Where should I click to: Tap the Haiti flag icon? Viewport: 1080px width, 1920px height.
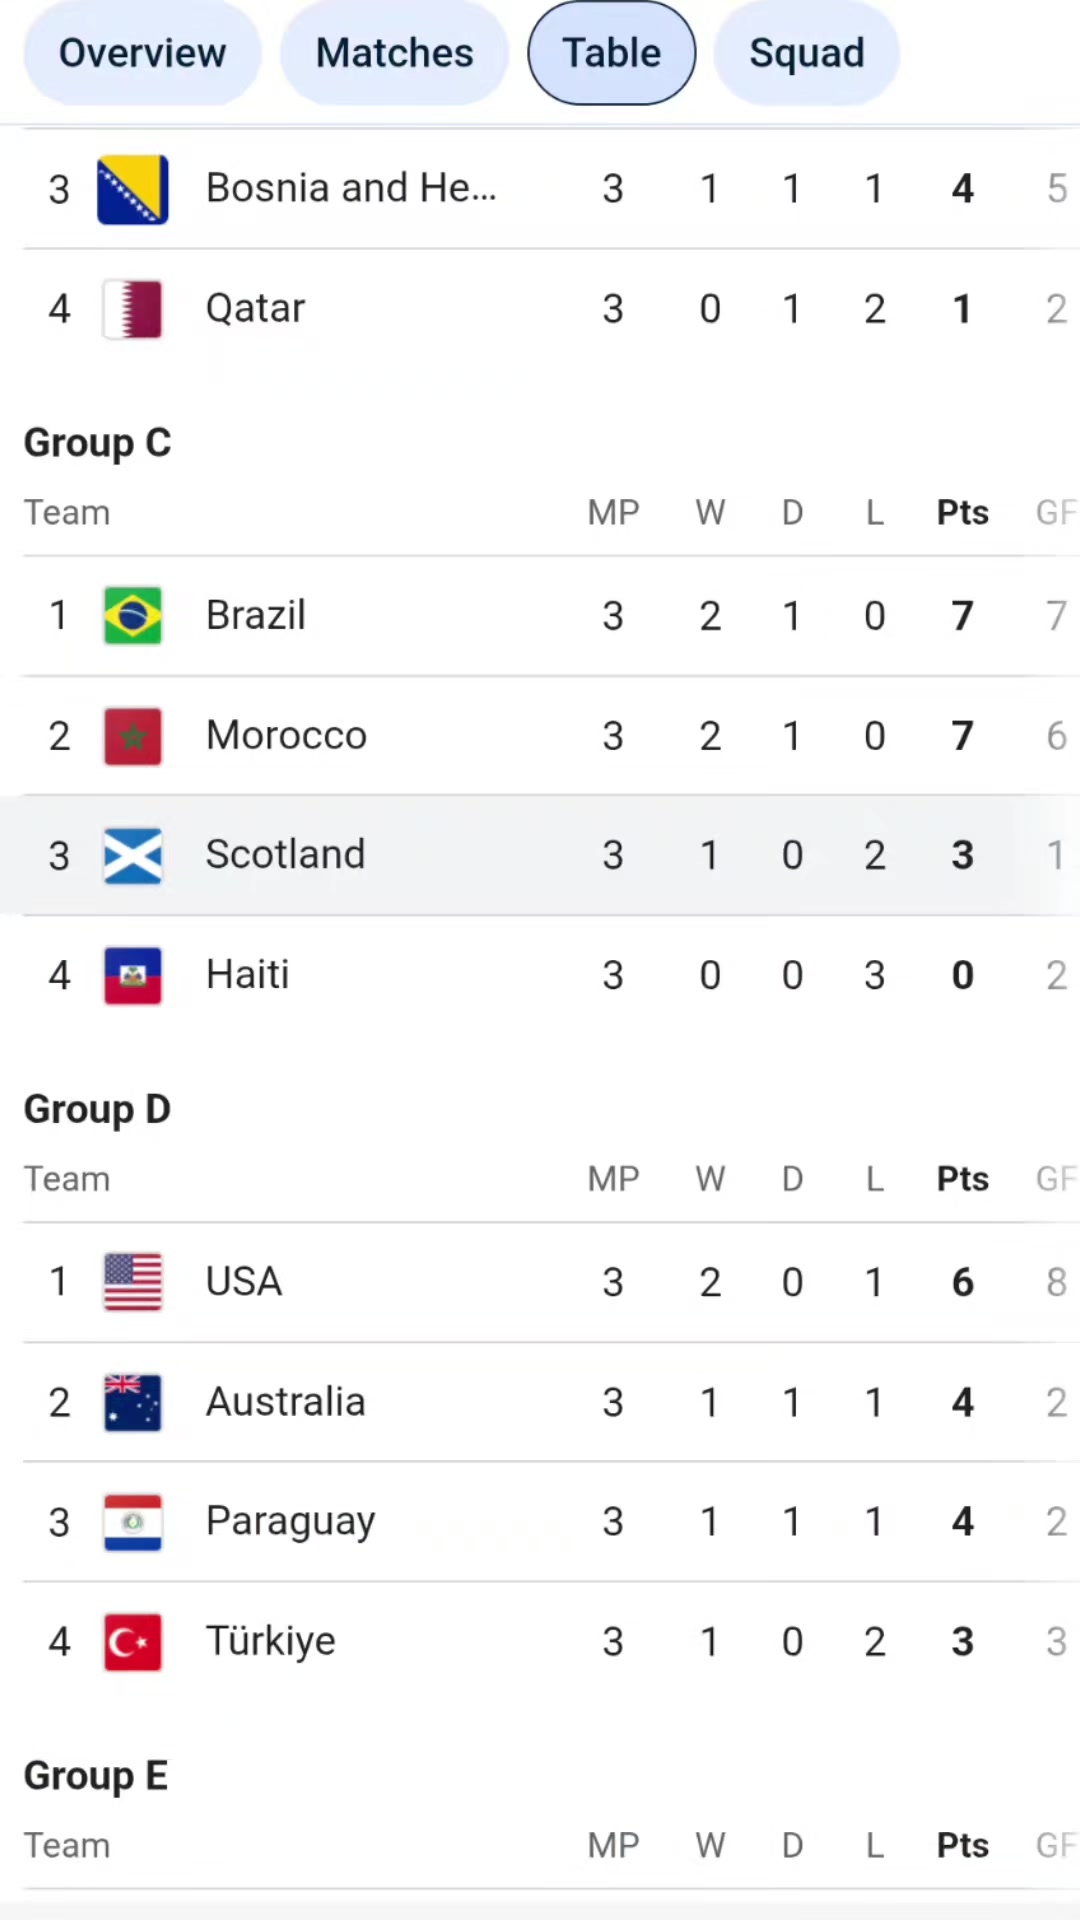pos(133,976)
